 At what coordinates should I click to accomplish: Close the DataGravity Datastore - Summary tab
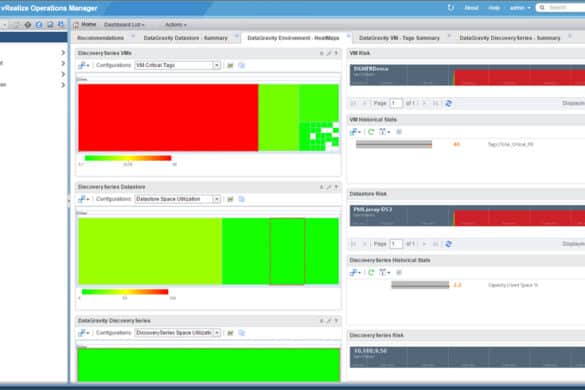click(x=237, y=36)
